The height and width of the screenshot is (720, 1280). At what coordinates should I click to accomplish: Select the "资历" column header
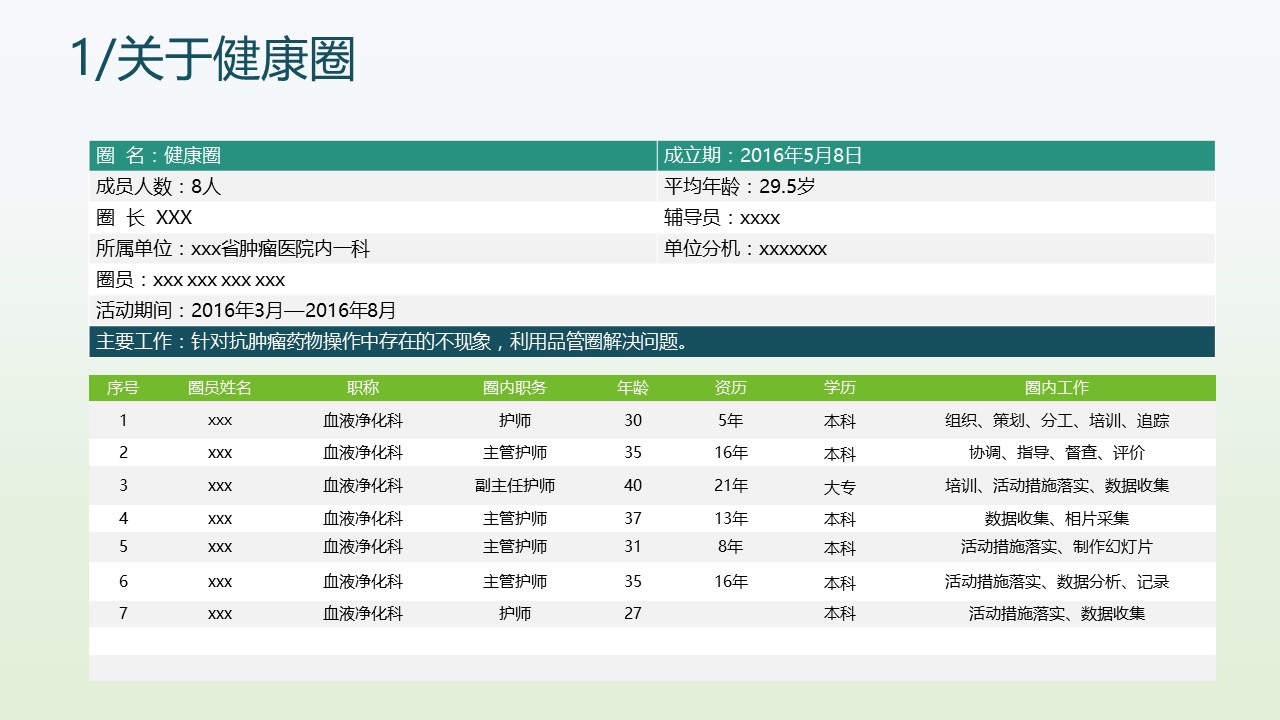coord(731,388)
